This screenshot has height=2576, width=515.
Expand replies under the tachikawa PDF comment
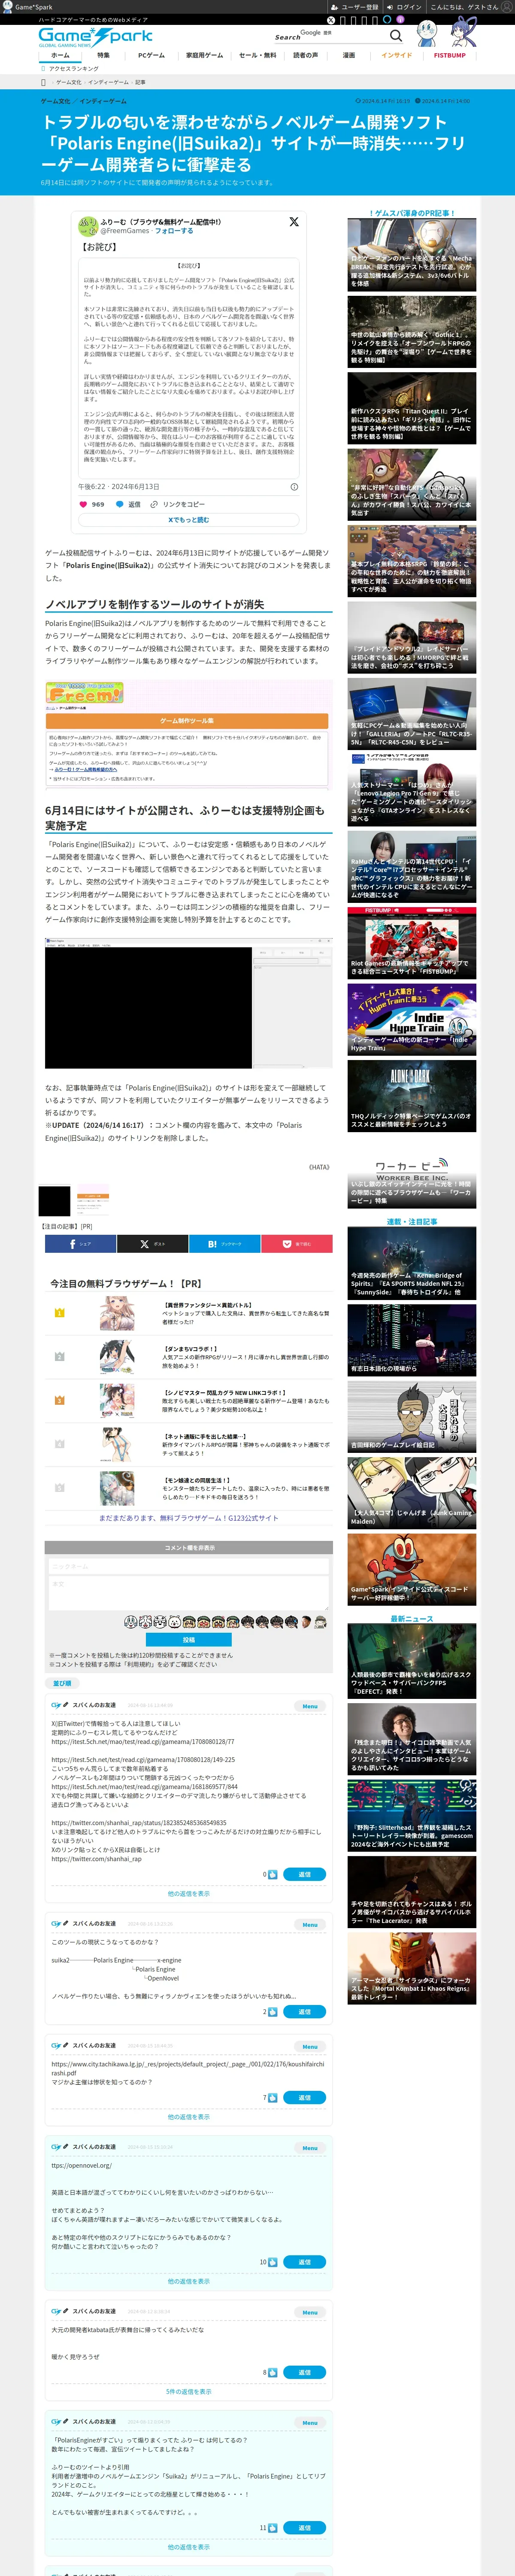point(188,2117)
